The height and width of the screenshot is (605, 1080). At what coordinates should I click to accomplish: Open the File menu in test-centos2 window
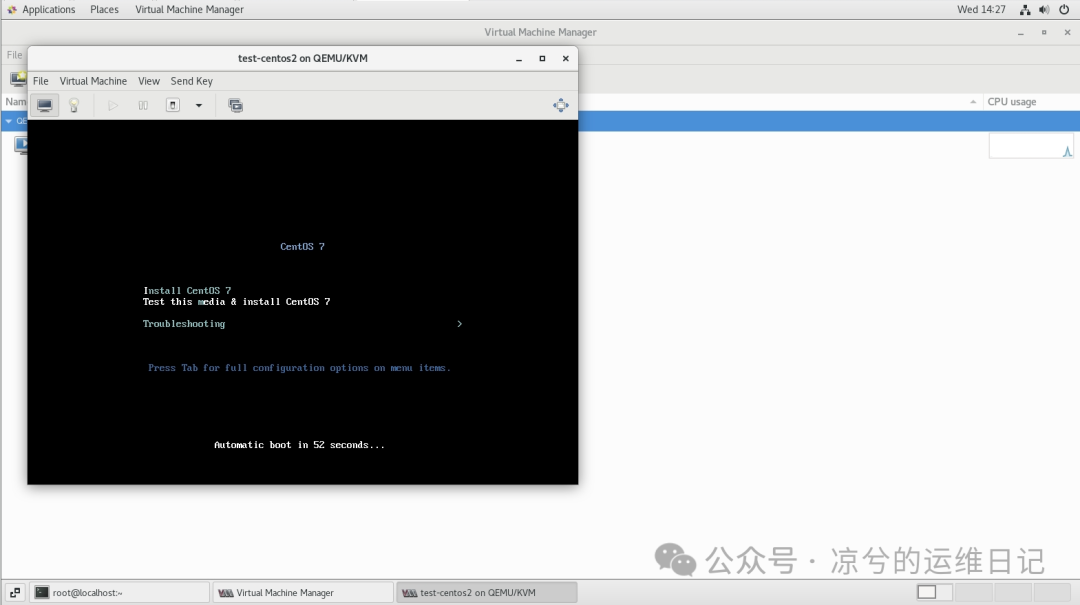coord(41,81)
